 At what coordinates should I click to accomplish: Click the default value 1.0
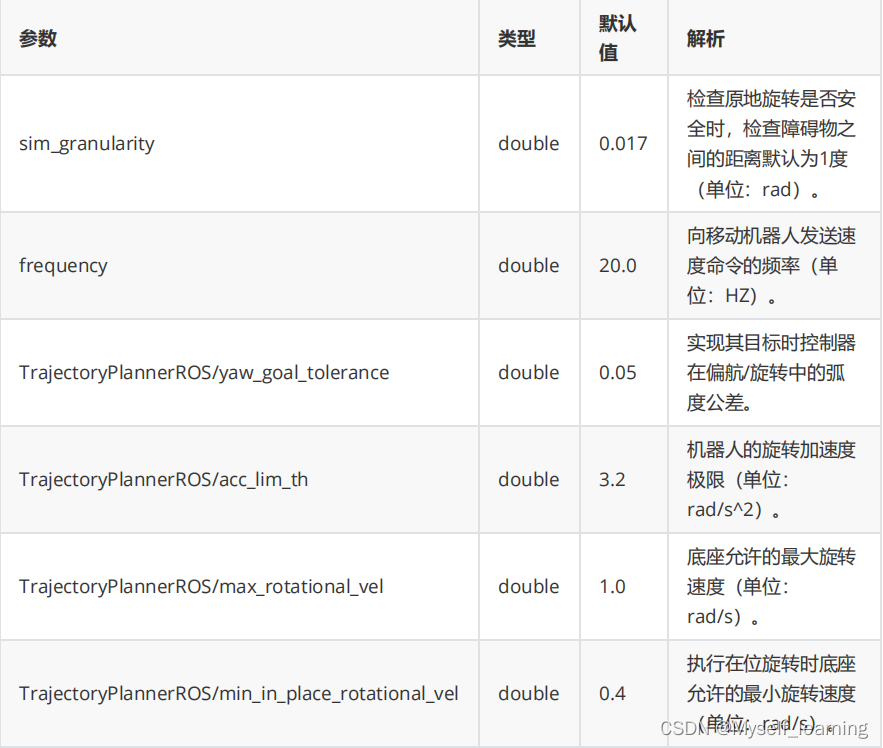[612, 586]
